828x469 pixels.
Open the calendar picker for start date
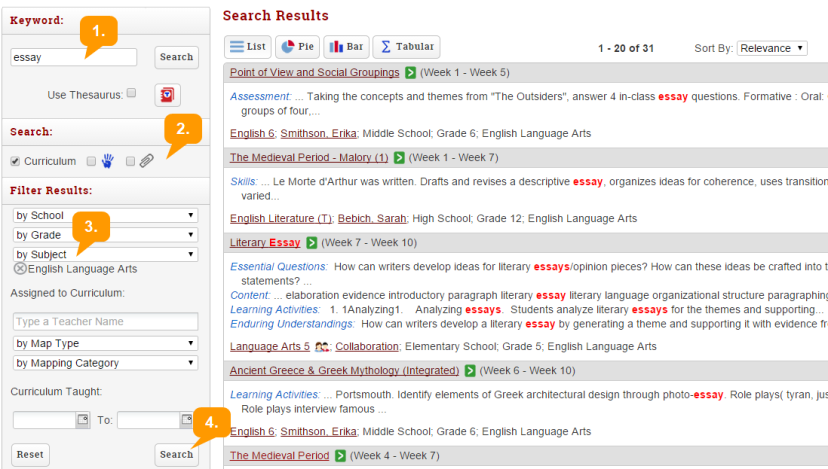click(x=82, y=421)
